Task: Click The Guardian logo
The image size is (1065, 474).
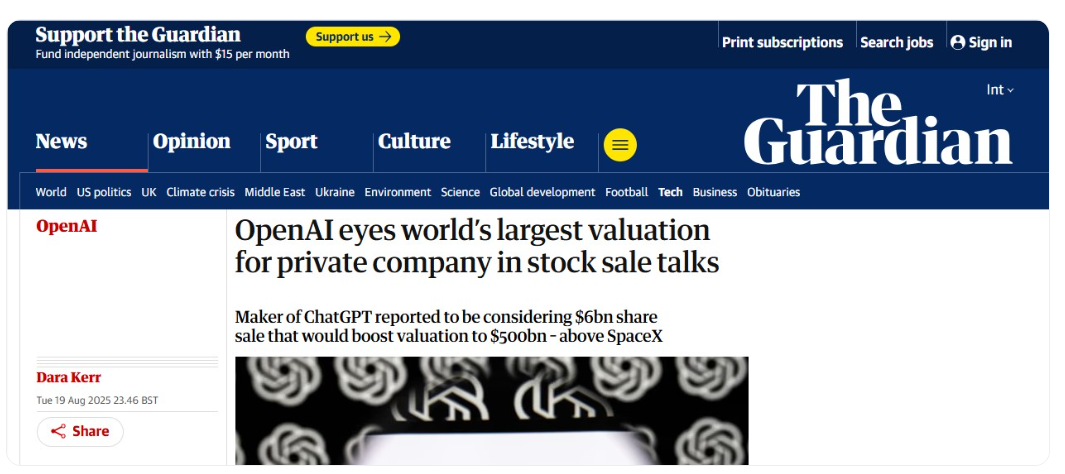Action: (x=878, y=124)
